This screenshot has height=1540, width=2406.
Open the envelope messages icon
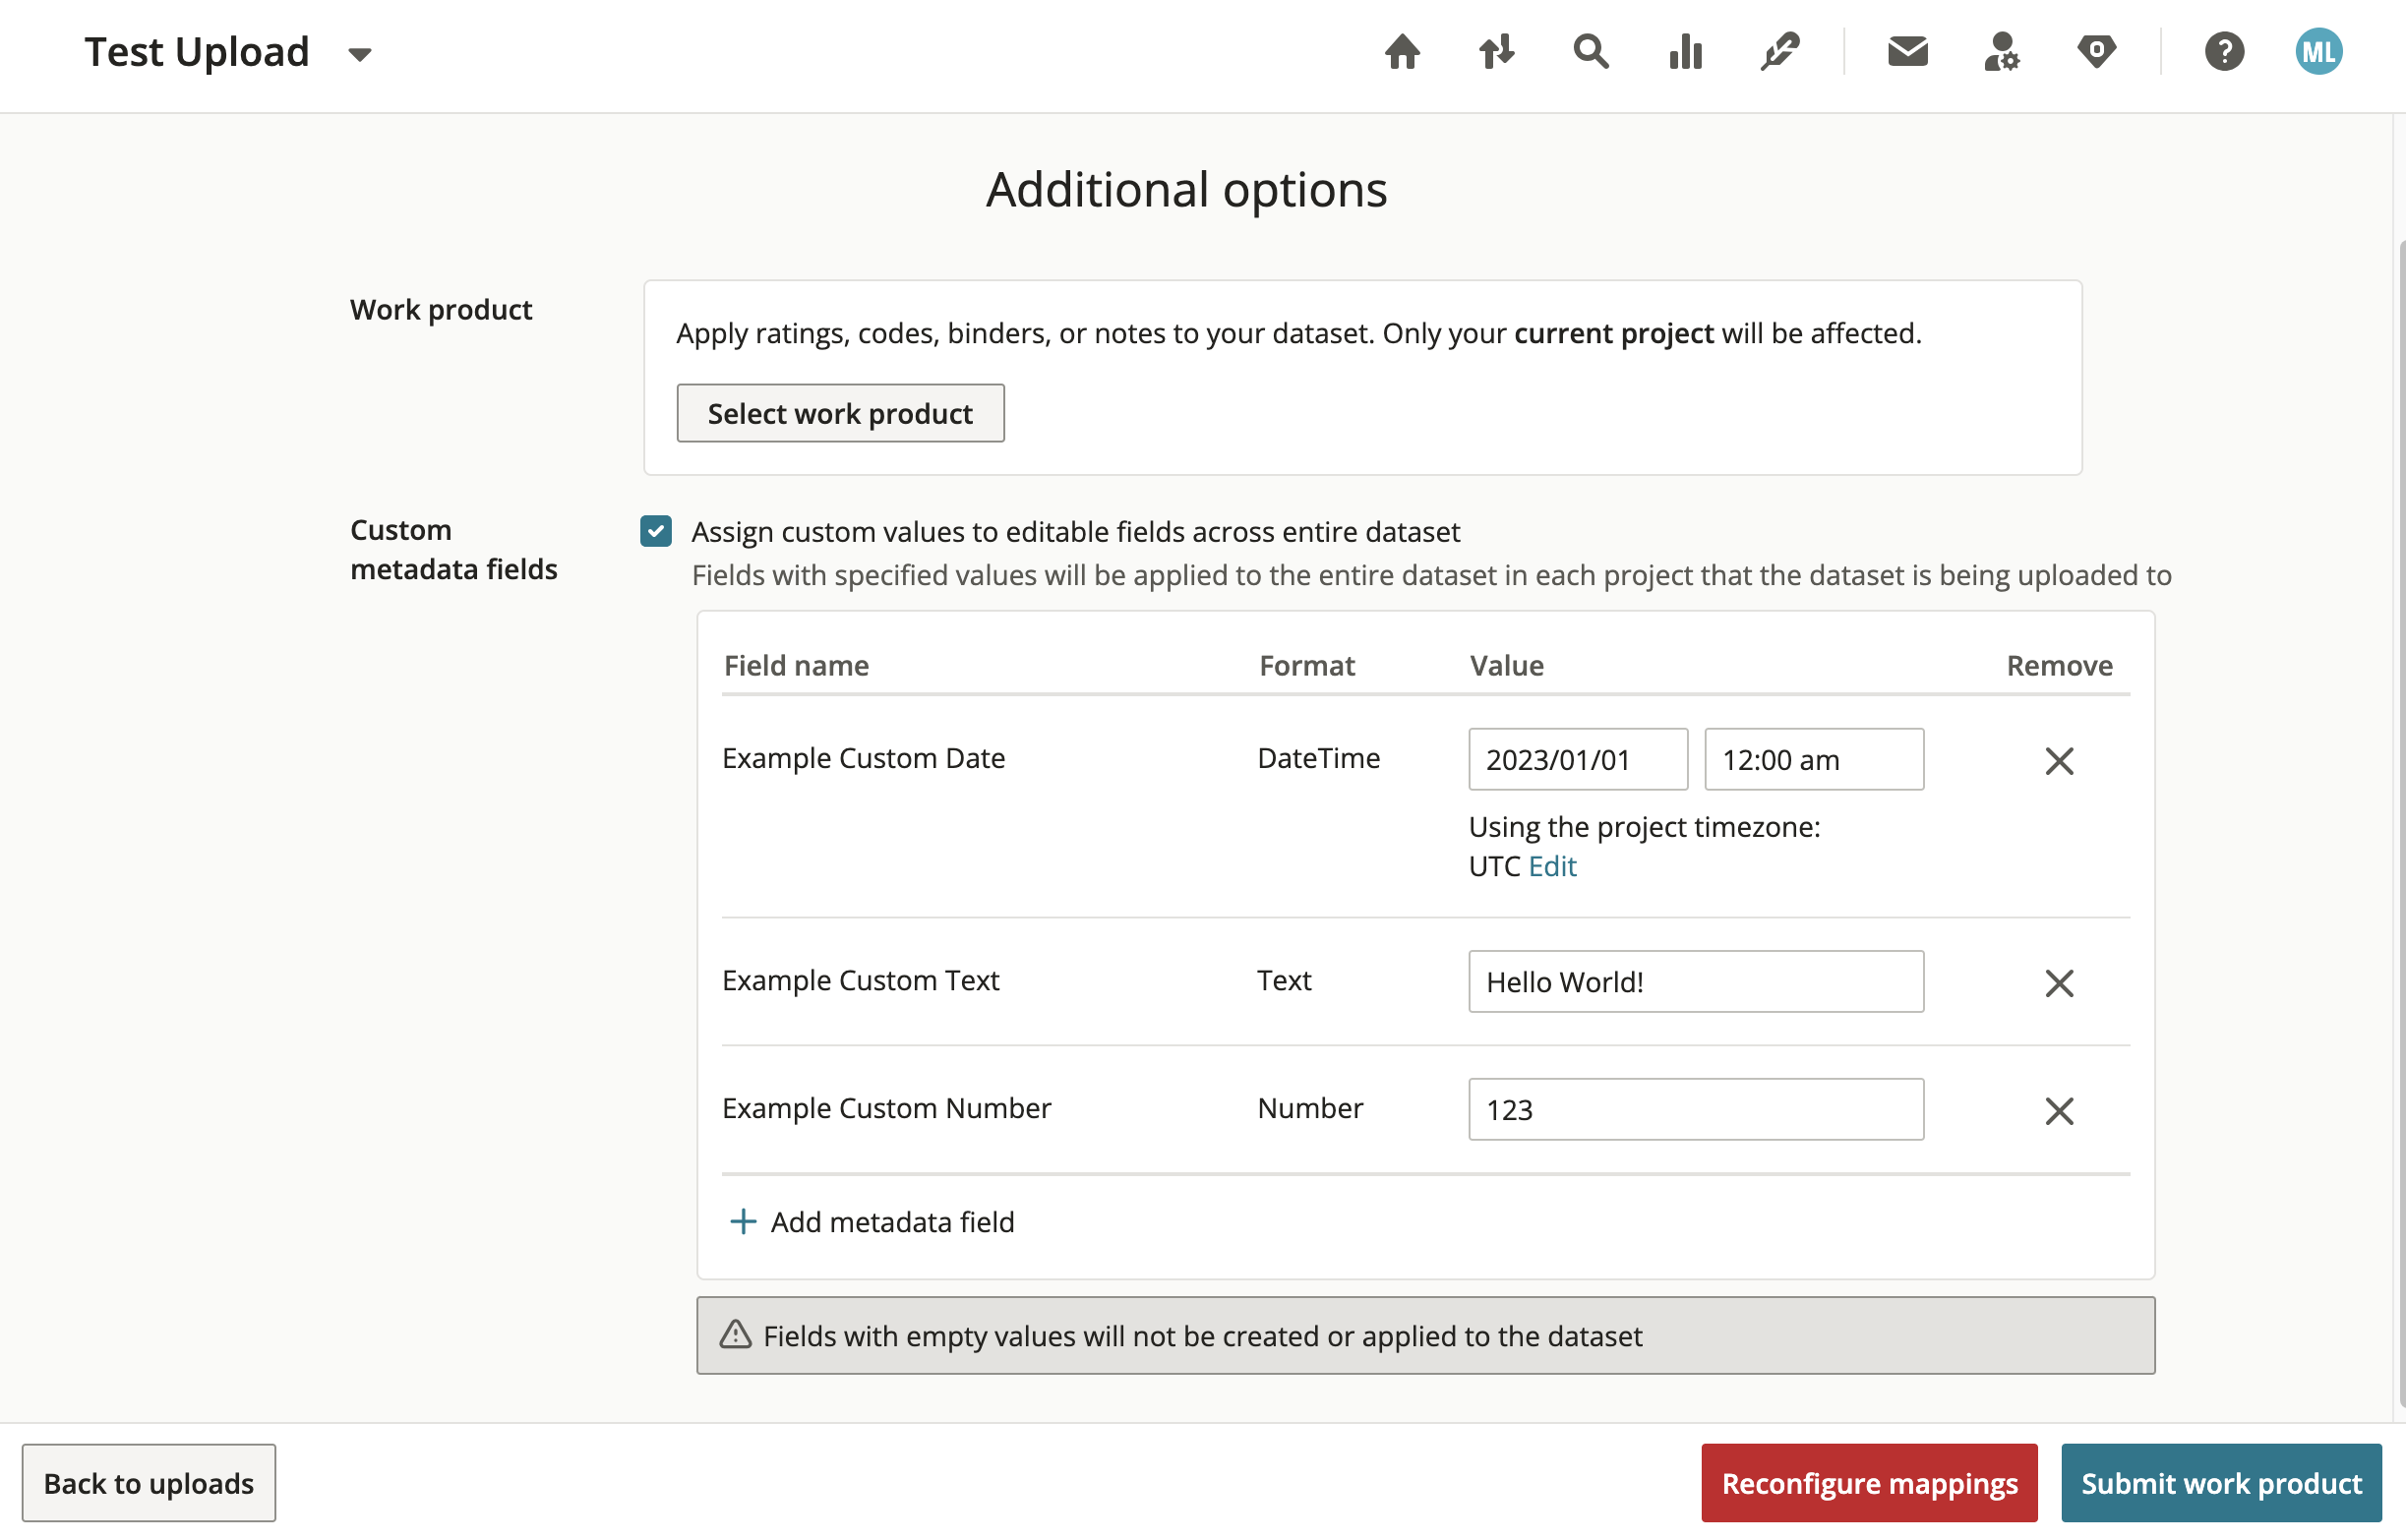(1907, 51)
